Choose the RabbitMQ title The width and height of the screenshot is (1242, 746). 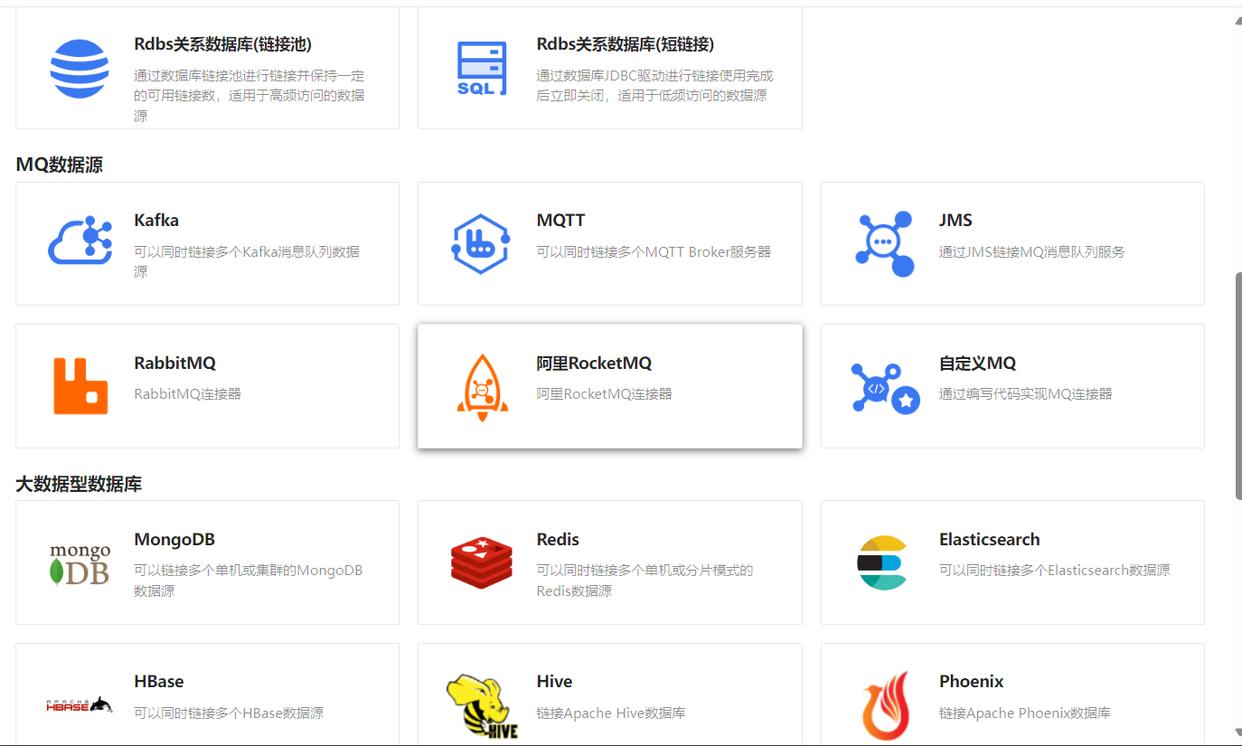click(175, 363)
